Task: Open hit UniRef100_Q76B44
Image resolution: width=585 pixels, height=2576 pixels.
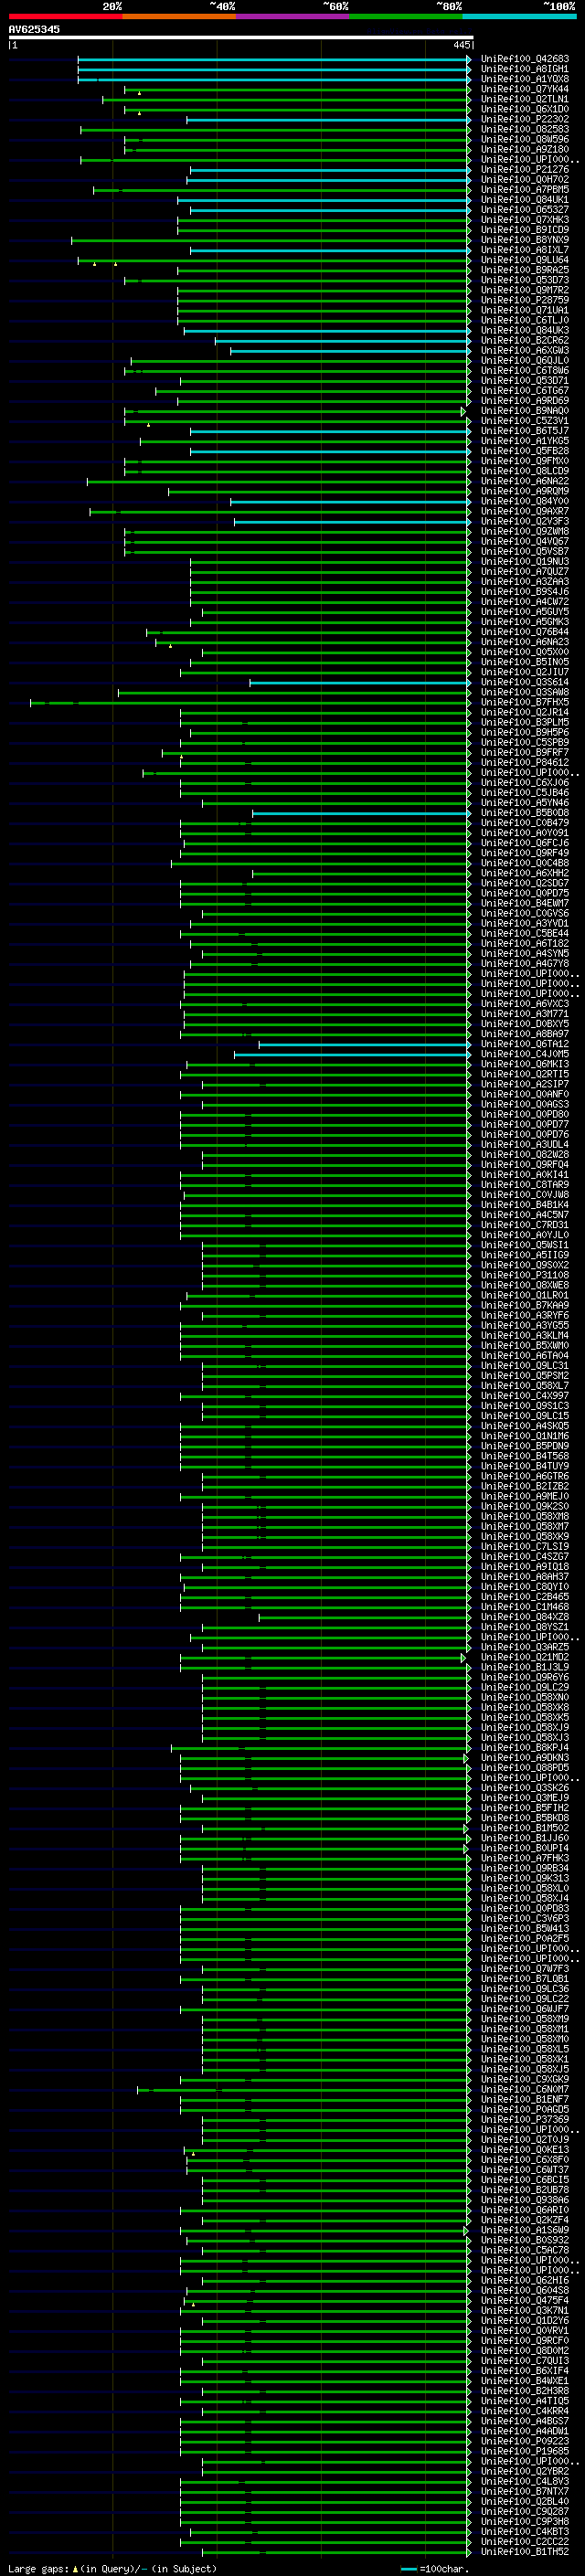Action: tap(524, 632)
